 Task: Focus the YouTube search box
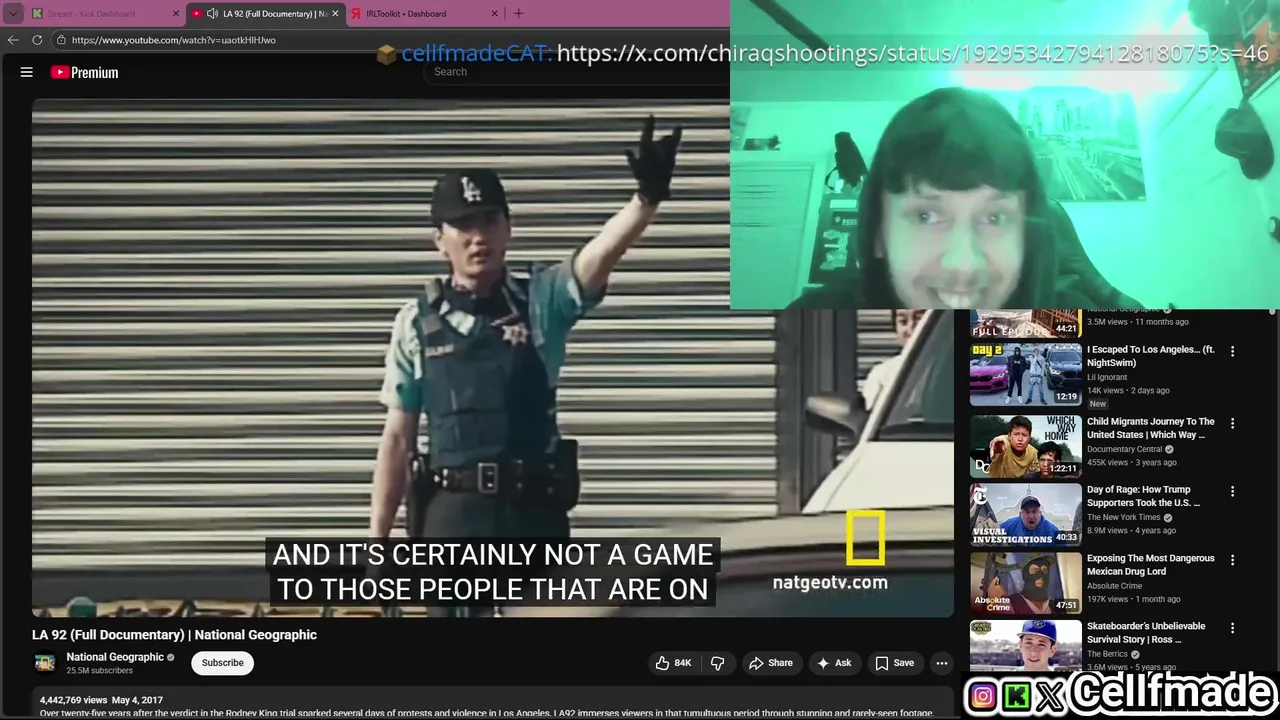[575, 72]
